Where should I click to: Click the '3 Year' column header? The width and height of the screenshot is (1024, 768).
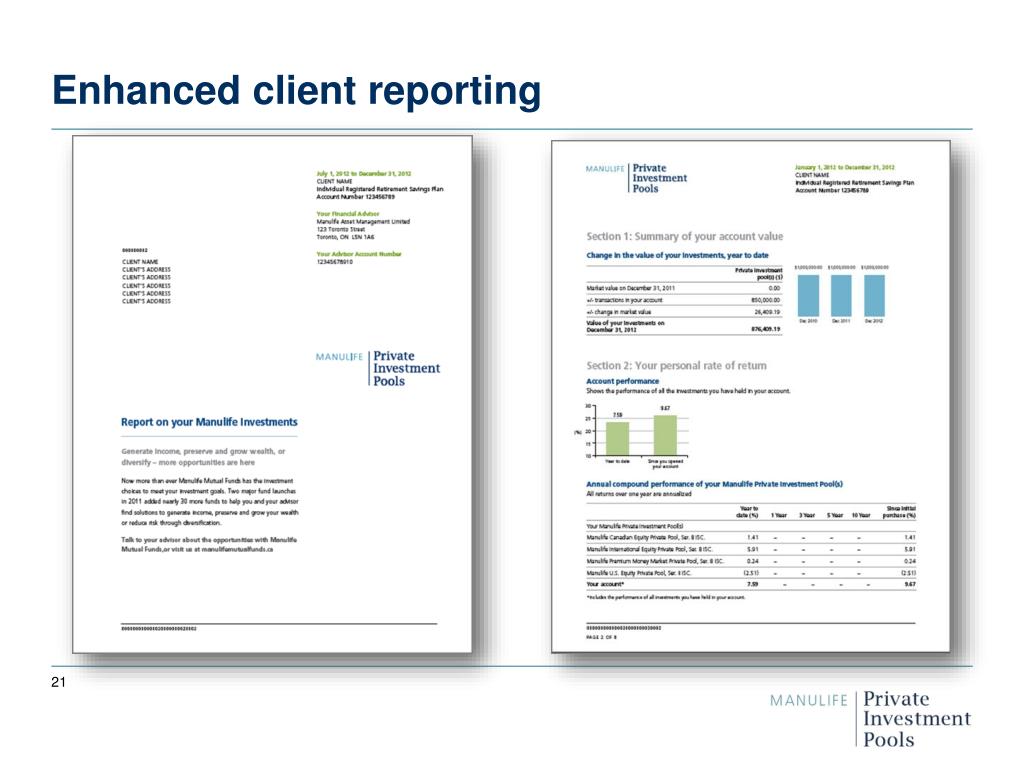(x=807, y=515)
